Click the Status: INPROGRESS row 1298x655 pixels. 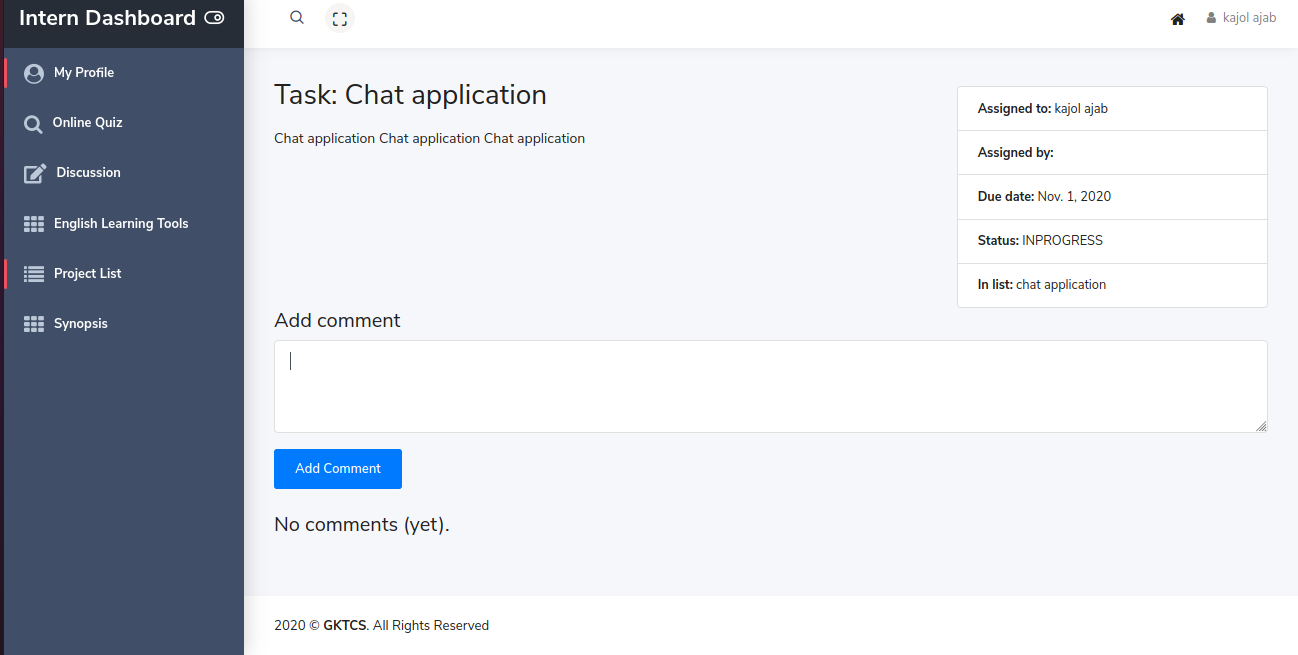pos(1112,241)
